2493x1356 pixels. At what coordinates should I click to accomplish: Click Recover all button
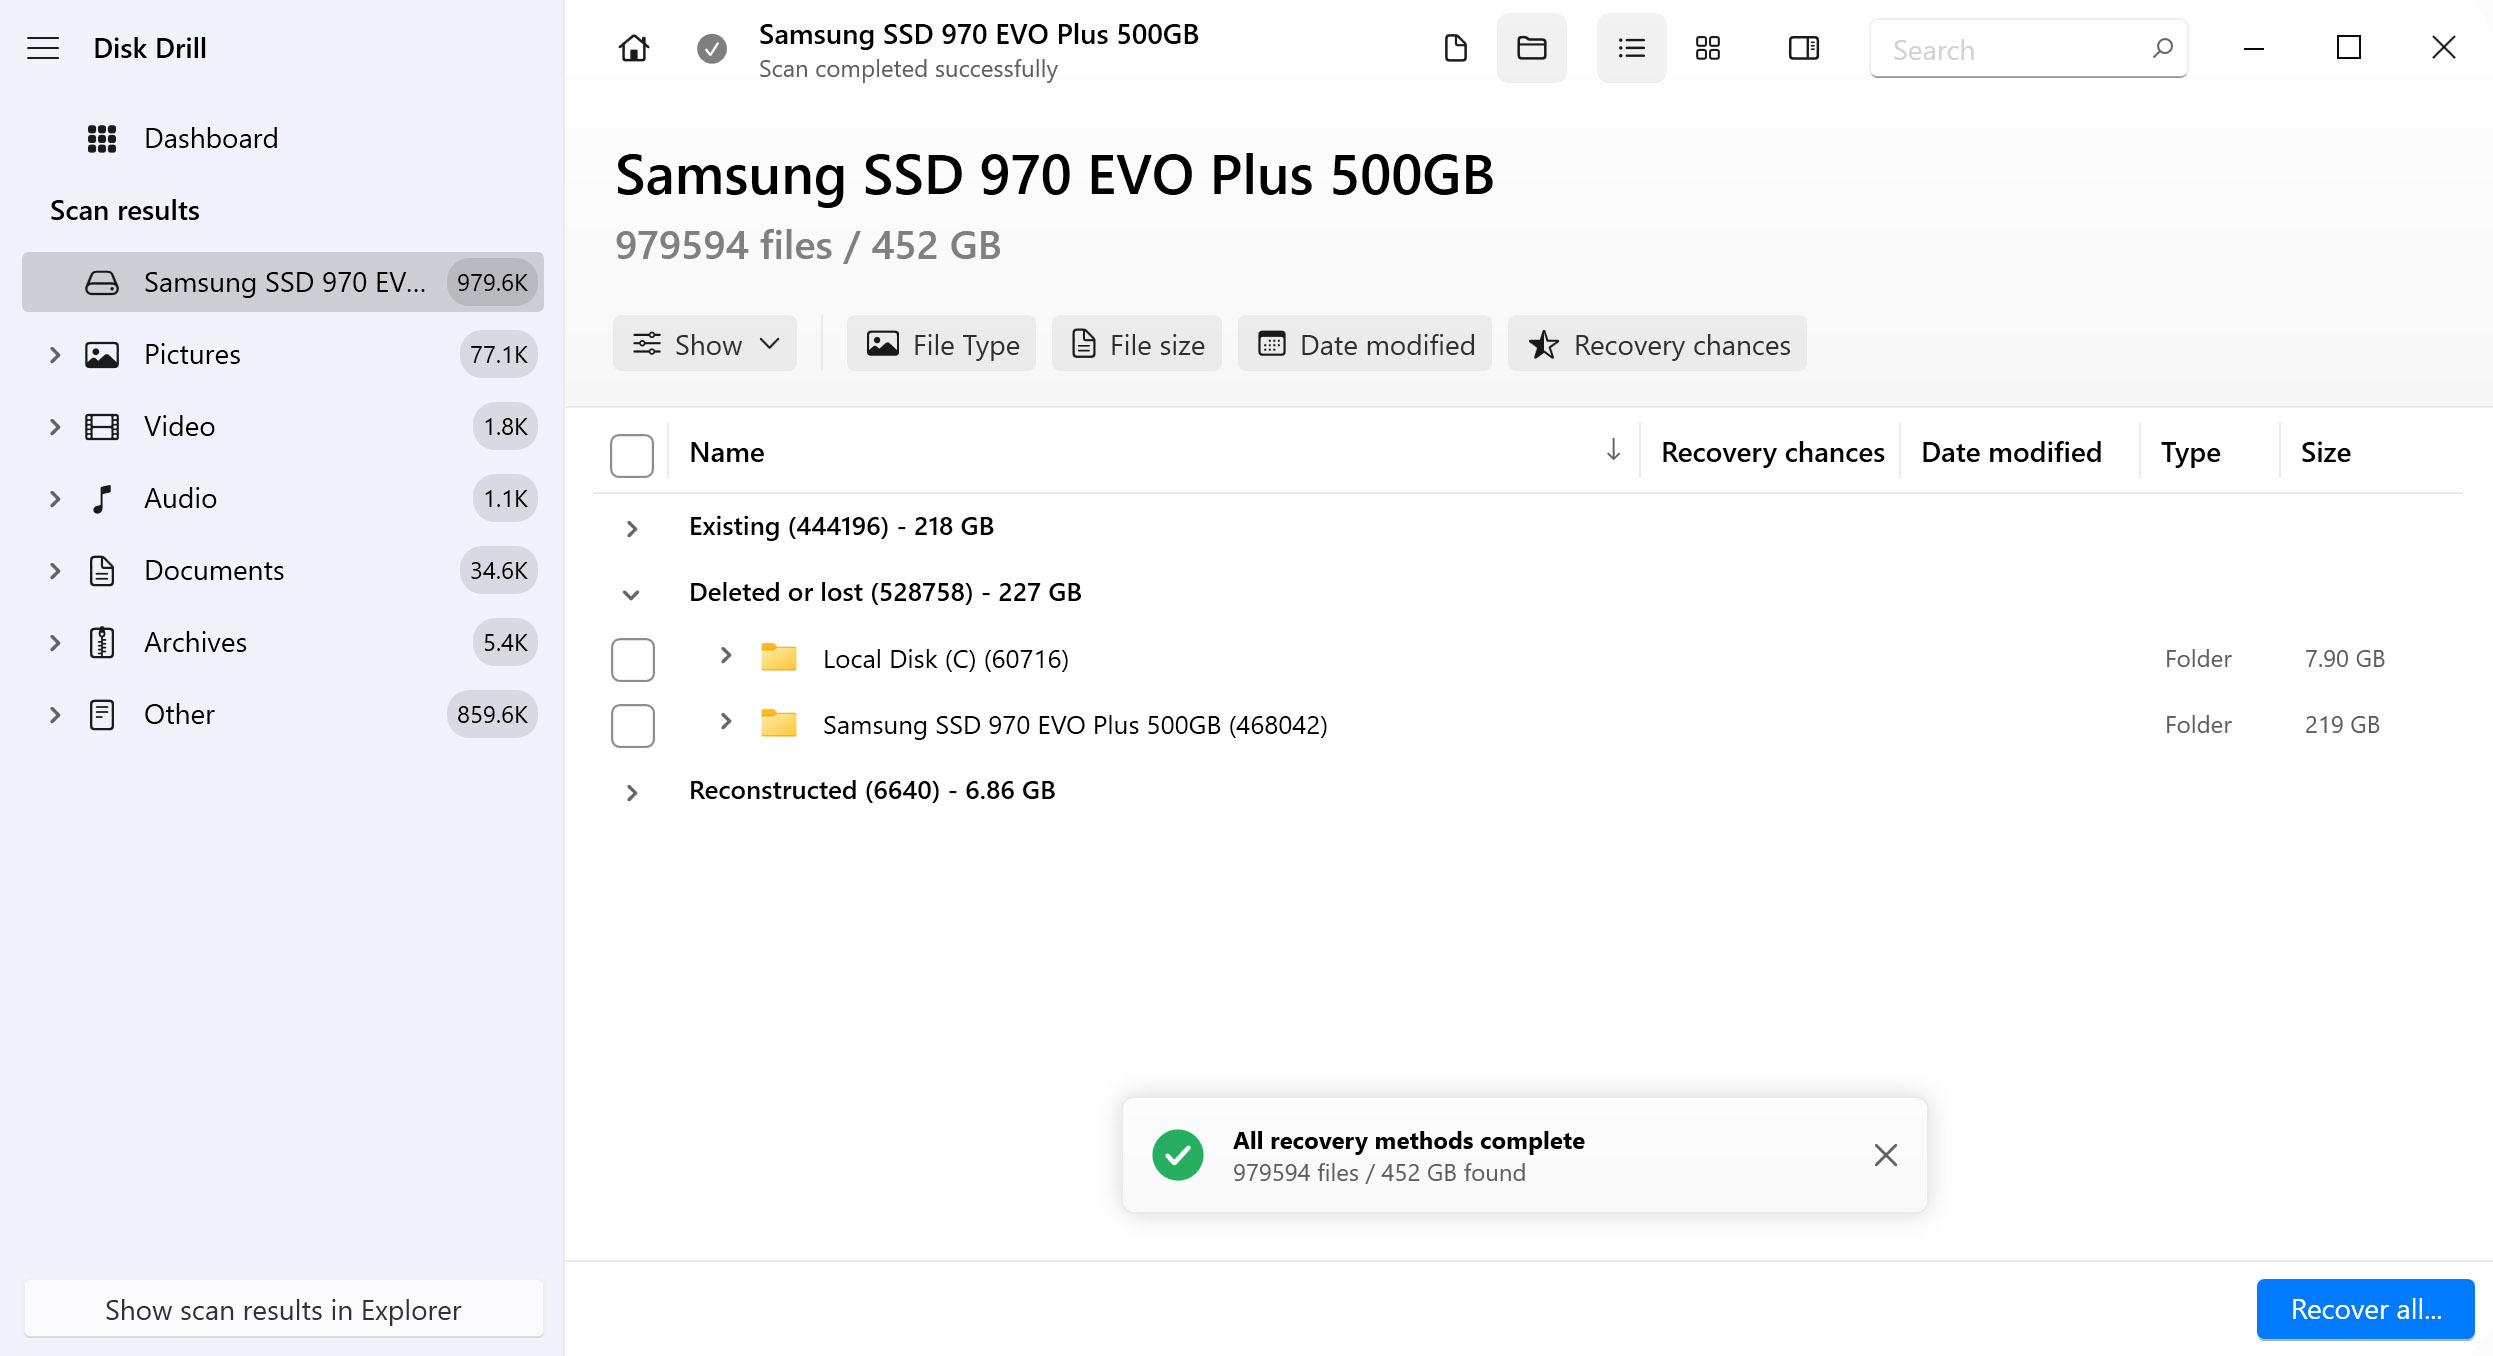(2365, 1309)
